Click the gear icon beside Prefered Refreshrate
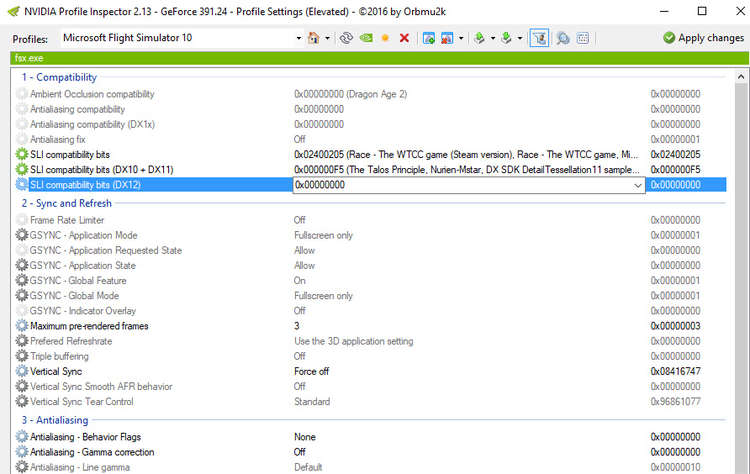750x474 pixels. (22, 341)
